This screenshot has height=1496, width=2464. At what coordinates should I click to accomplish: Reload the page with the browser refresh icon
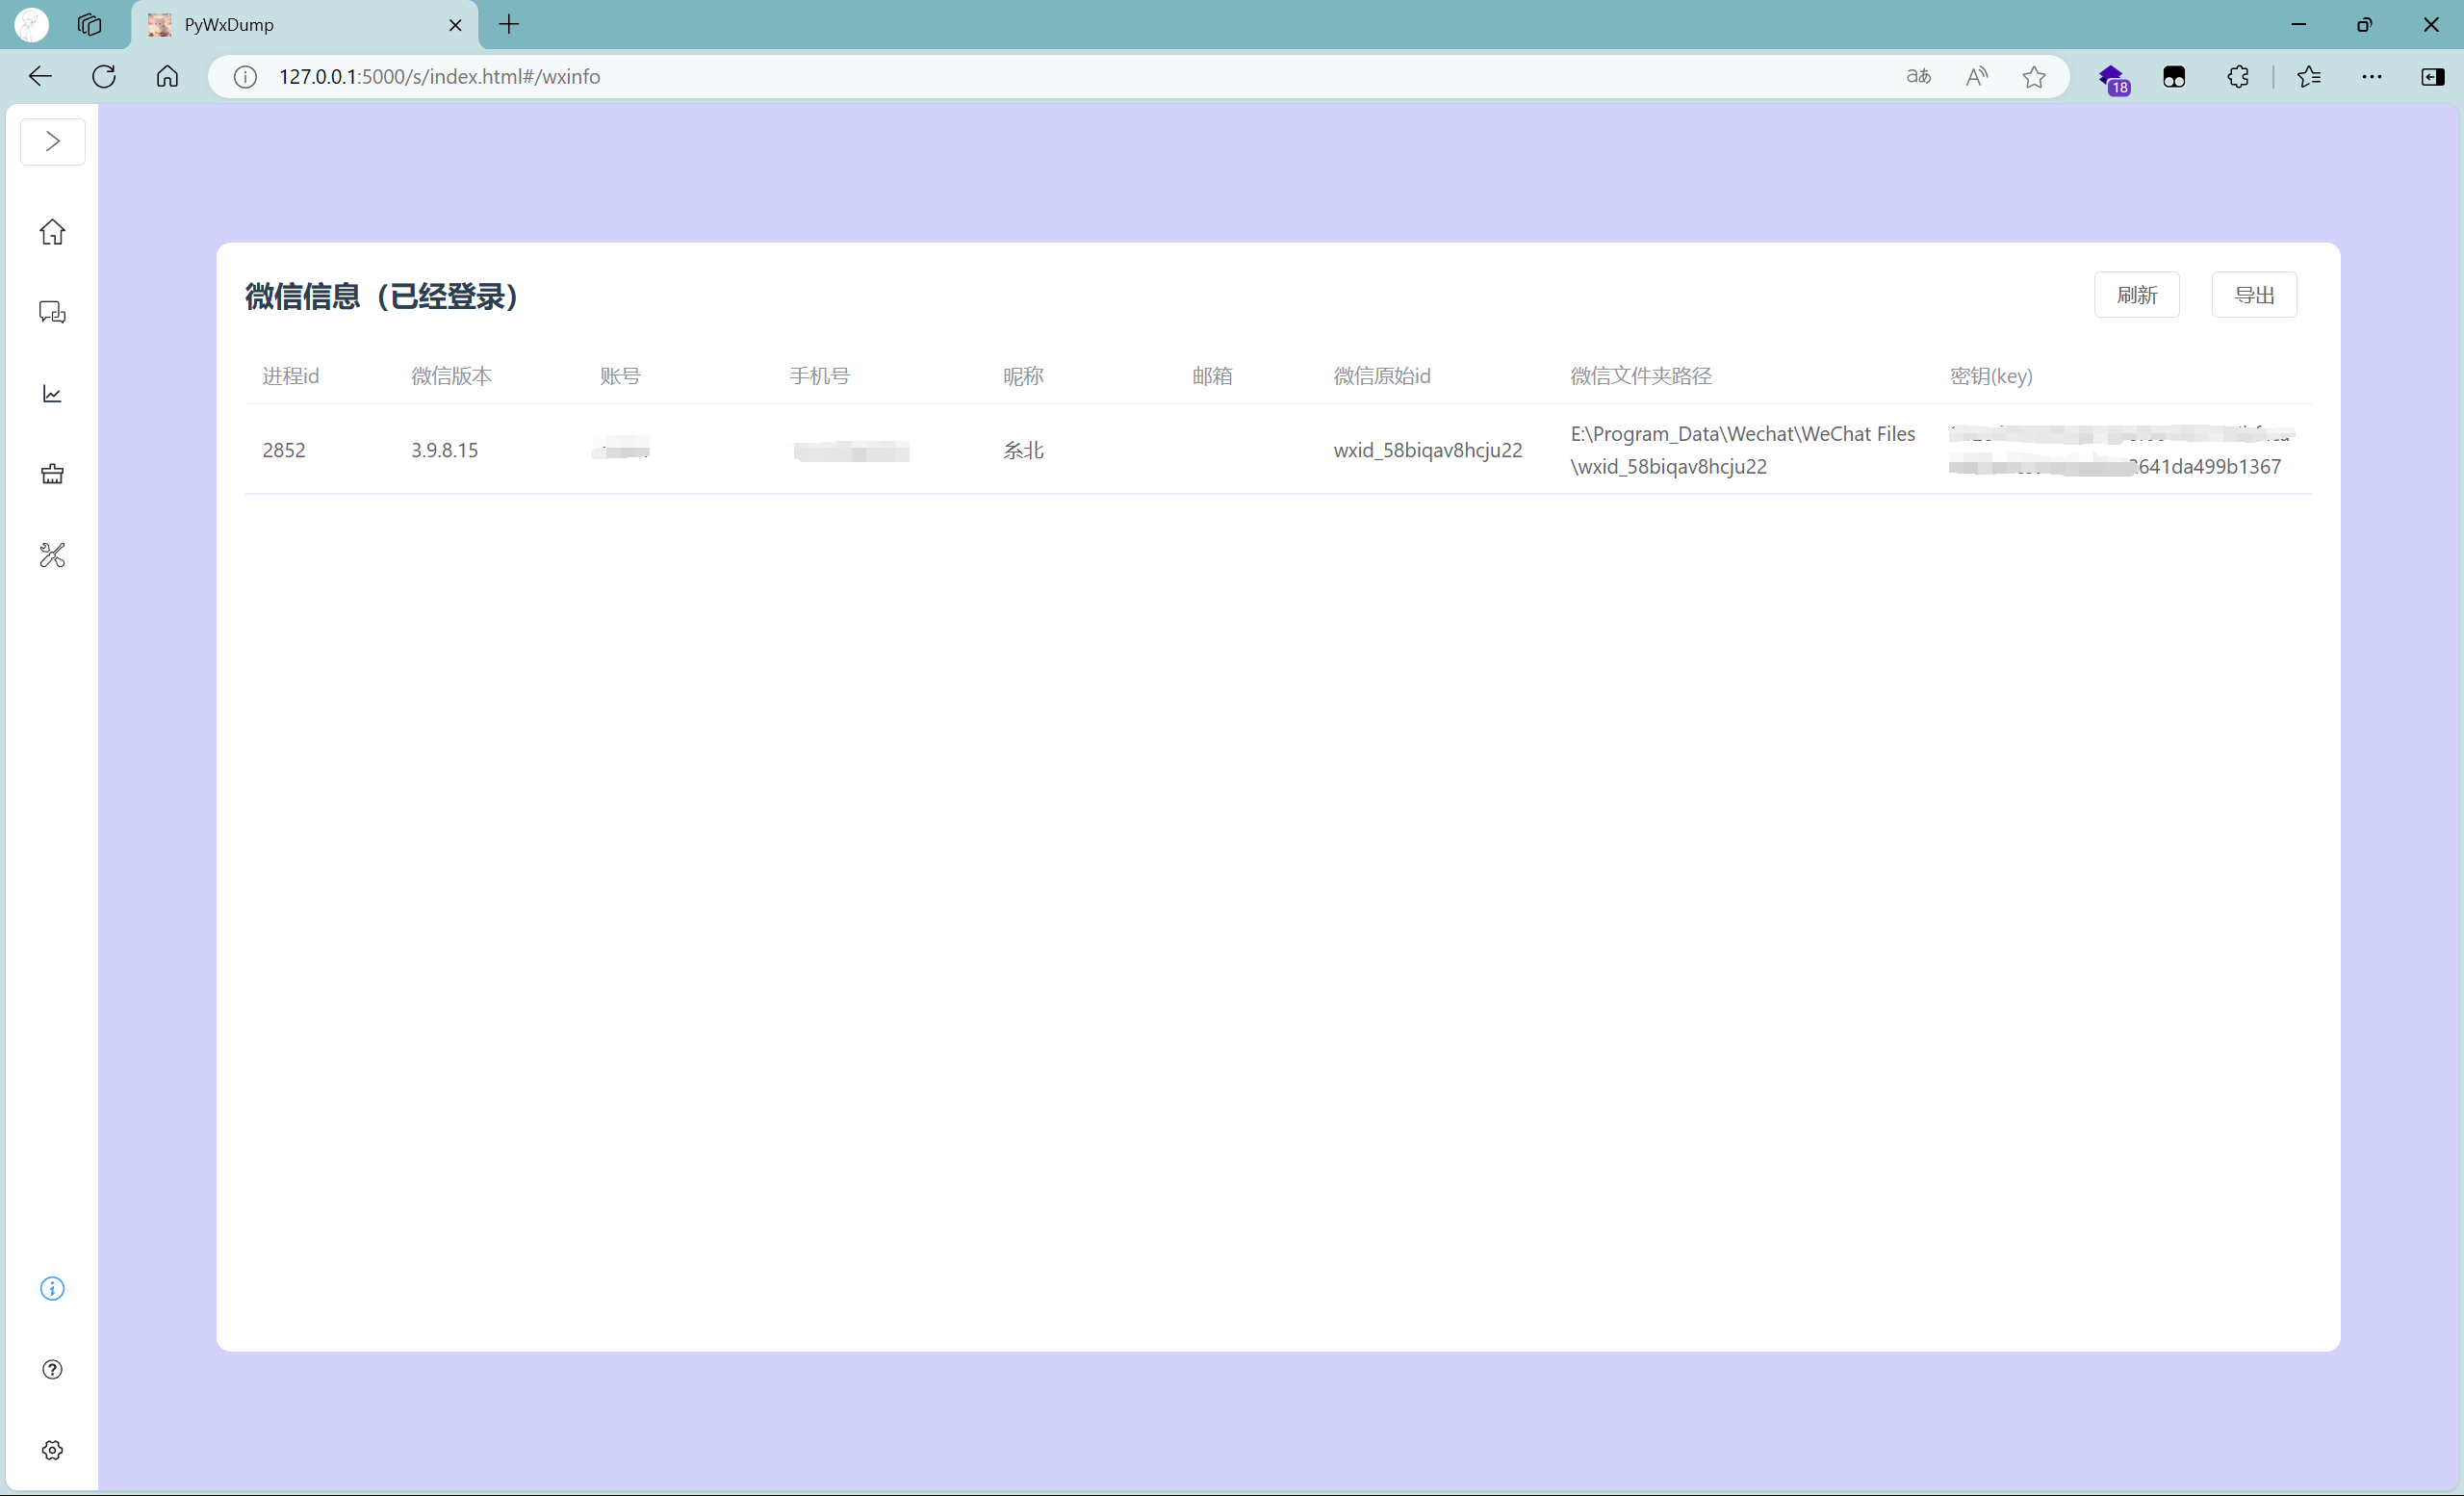[104, 77]
